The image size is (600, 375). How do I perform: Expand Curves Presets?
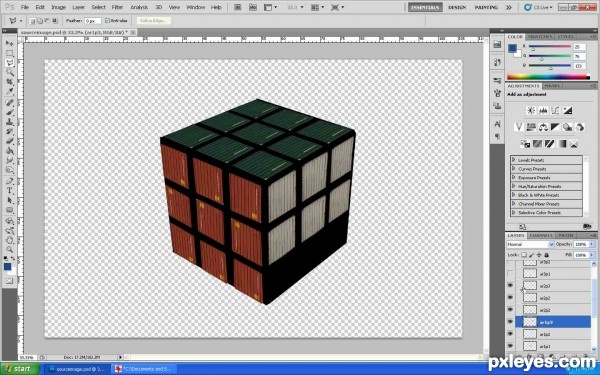click(x=514, y=169)
